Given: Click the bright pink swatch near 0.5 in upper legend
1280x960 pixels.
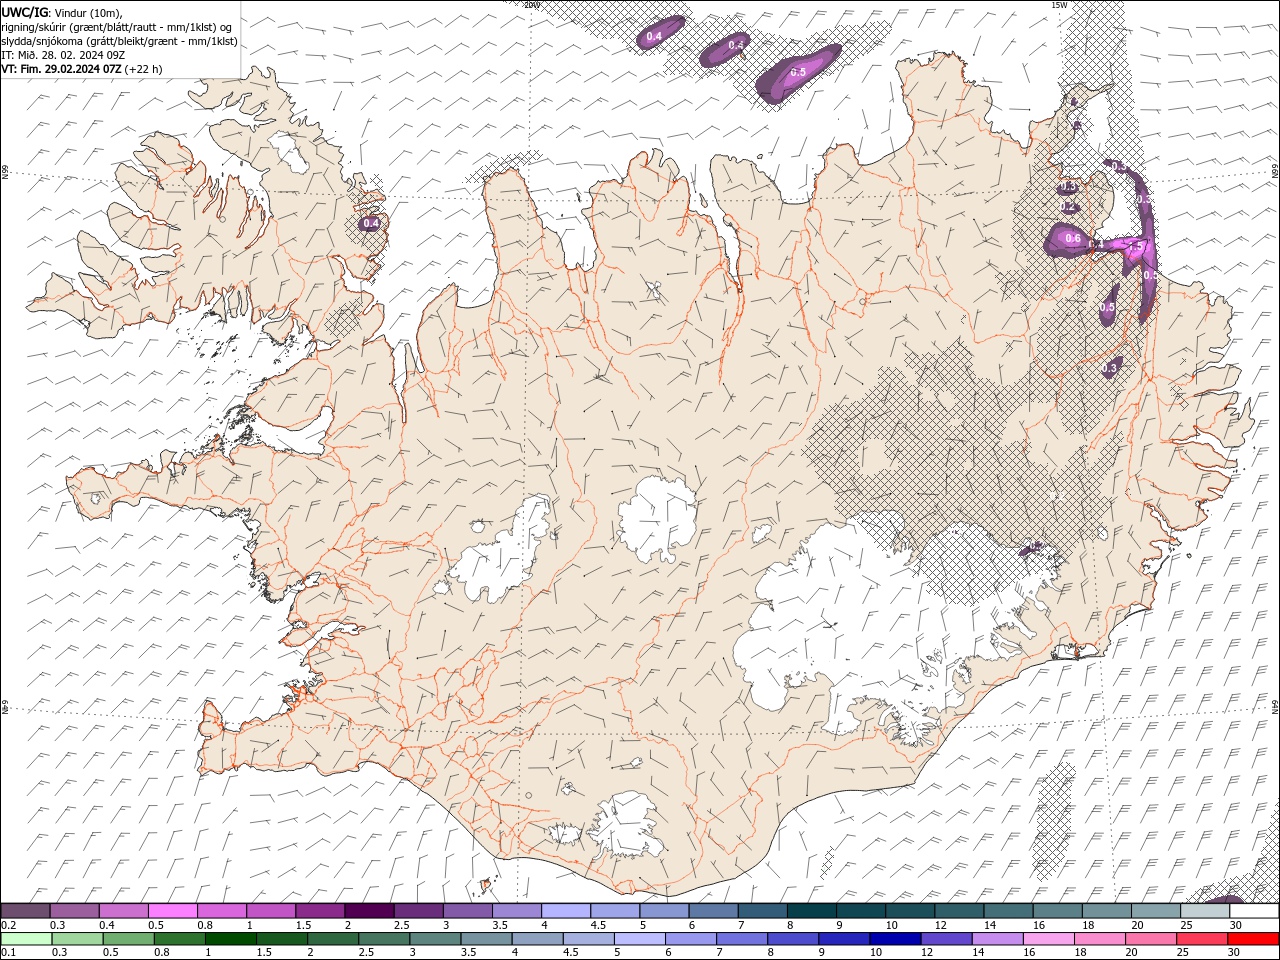Looking at the screenshot, I should (x=172, y=911).
